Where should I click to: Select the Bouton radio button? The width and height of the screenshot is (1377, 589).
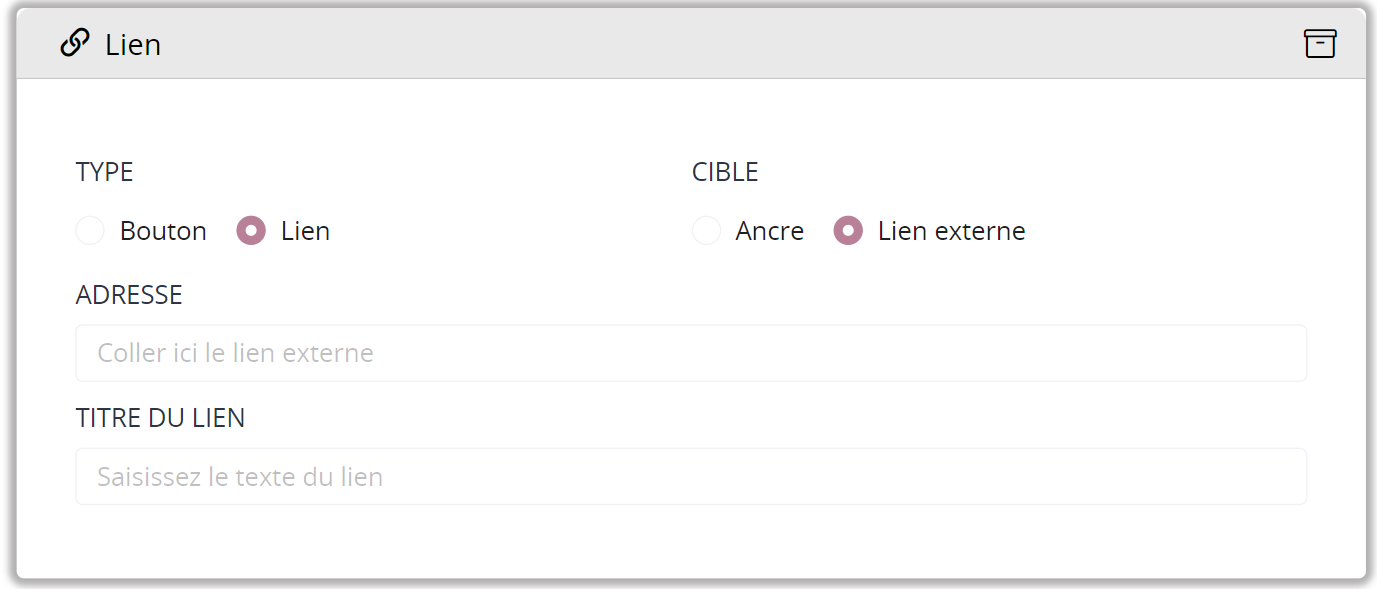point(90,231)
